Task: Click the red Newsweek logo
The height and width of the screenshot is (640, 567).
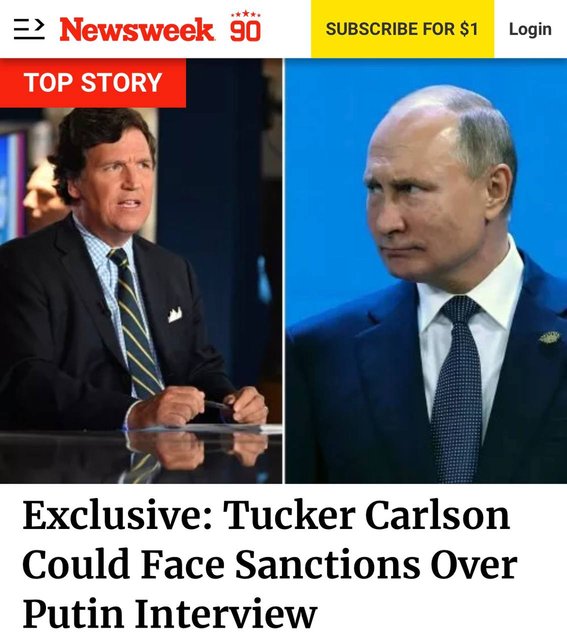Action: 137,29
